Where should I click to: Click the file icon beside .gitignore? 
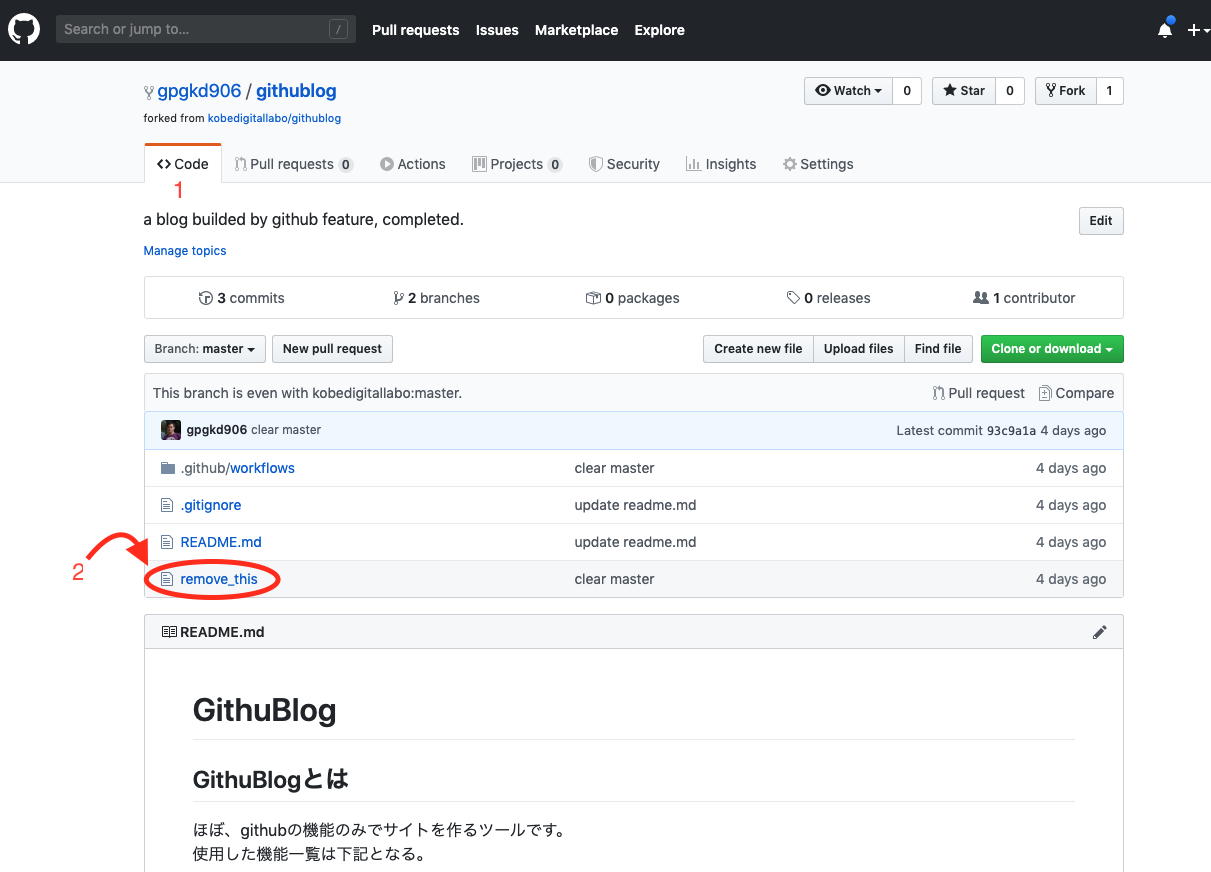point(168,505)
